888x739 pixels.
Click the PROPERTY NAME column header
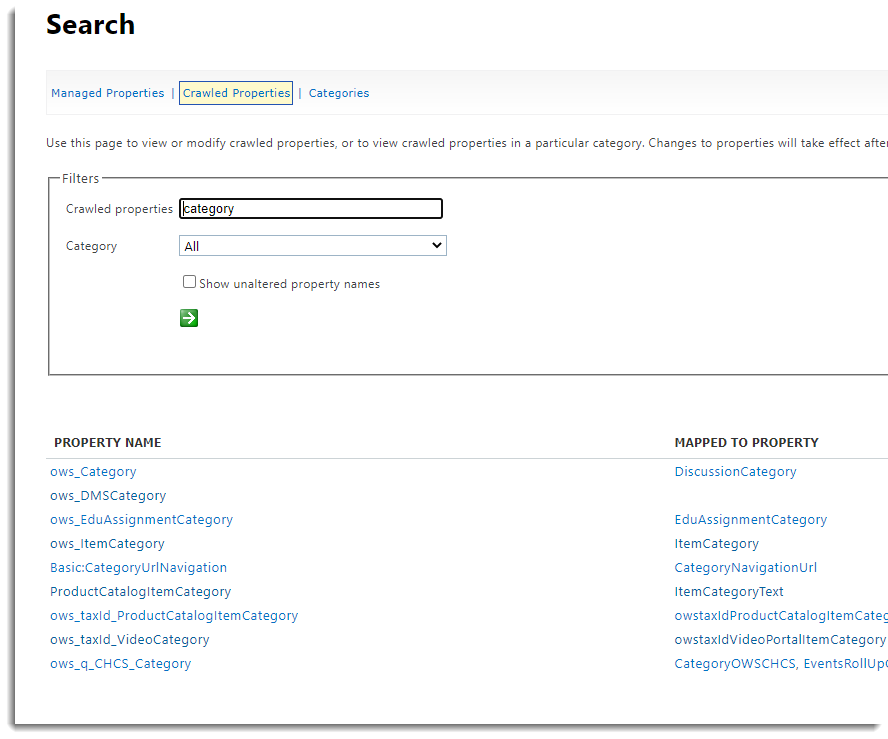click(x=108, y=443)
